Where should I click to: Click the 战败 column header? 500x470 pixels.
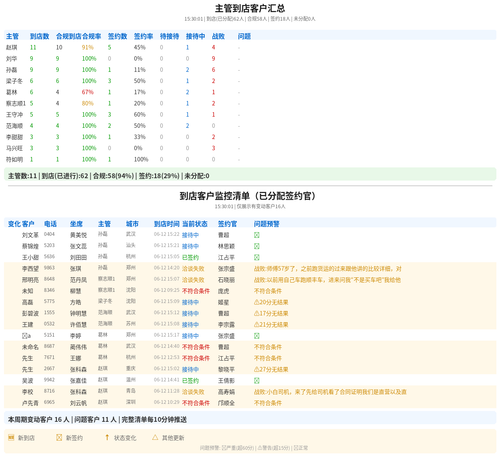[x=218, y=36]
